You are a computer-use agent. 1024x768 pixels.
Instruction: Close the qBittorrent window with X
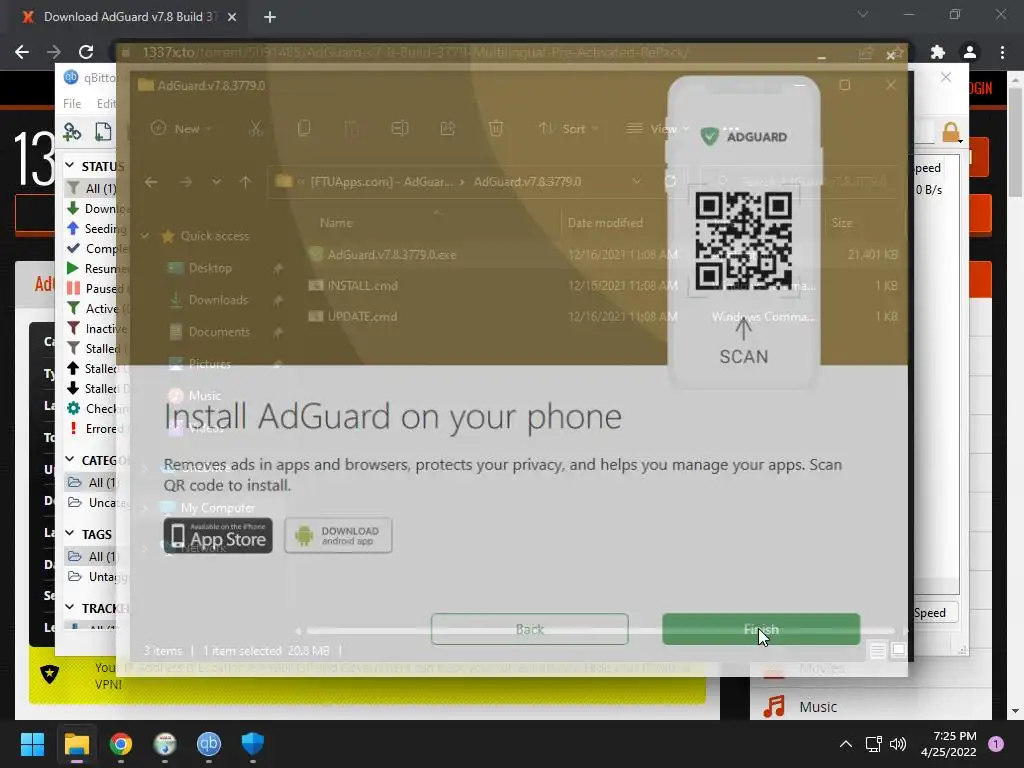(x=946, y=77)
